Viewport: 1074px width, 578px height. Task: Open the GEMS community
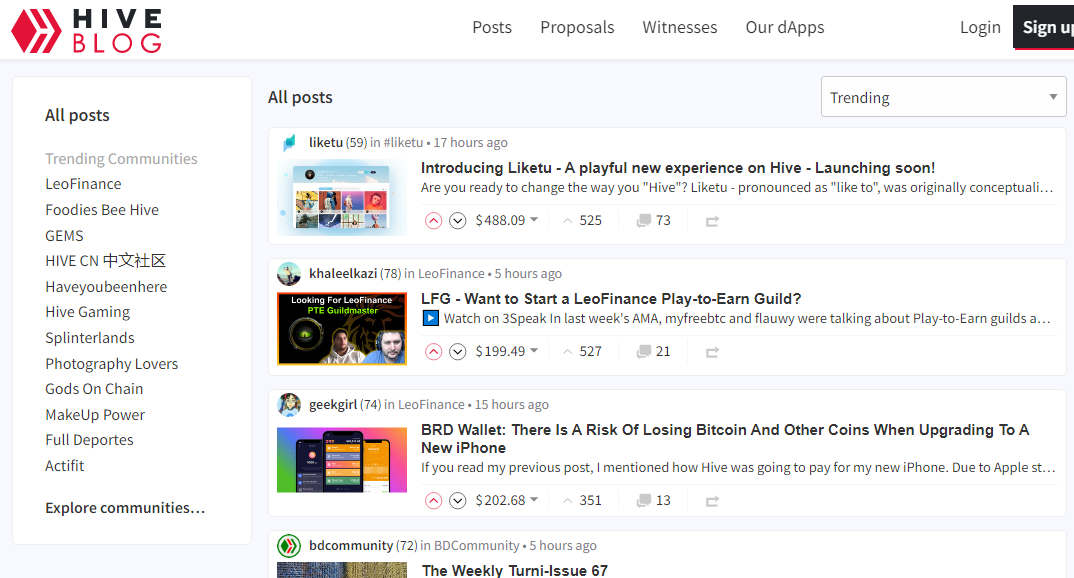[x=64, y=236]
